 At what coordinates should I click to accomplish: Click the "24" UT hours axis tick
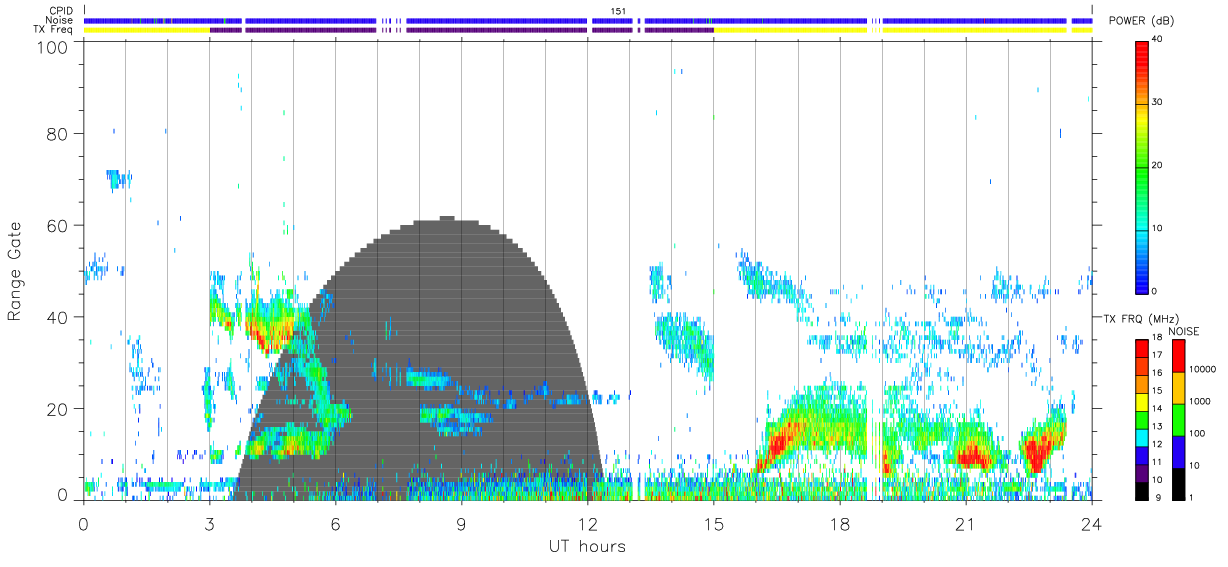[1091, 523]
